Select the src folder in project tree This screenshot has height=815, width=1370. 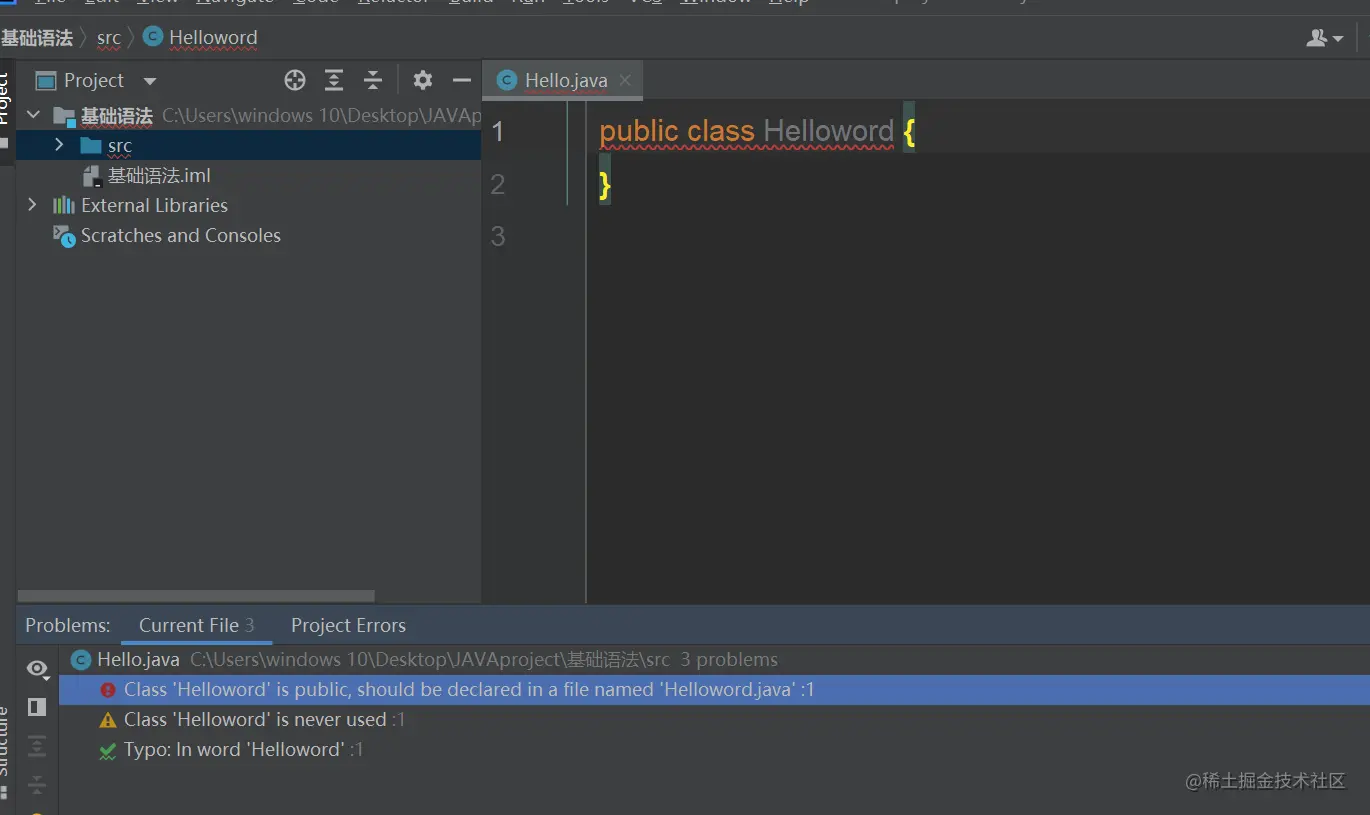coord(248,145)
